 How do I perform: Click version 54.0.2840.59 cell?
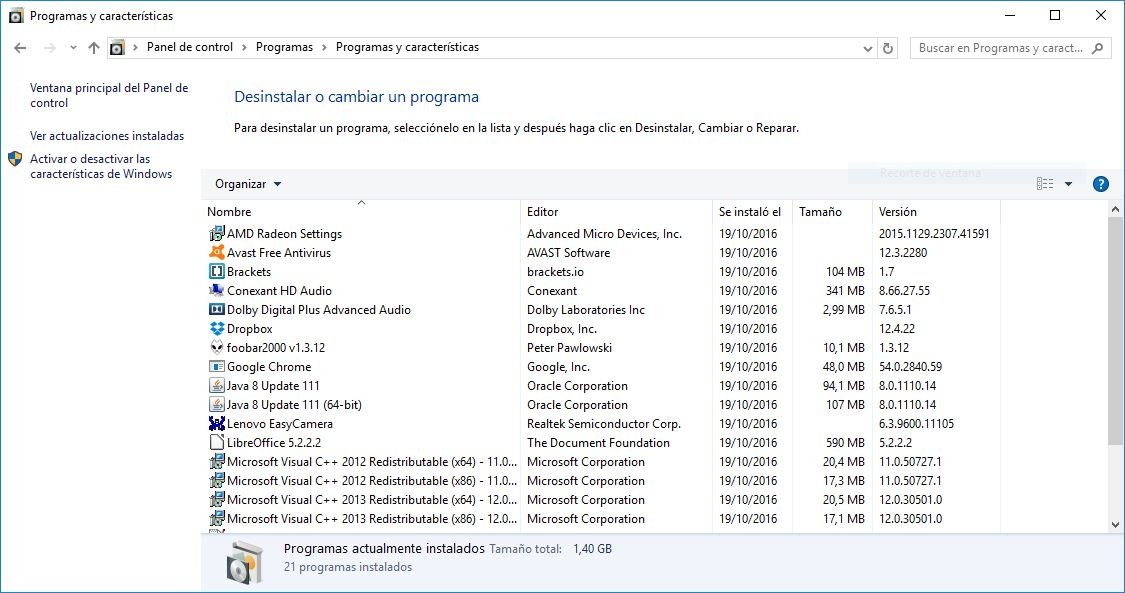pyautogui.click(x=910, y=366)
